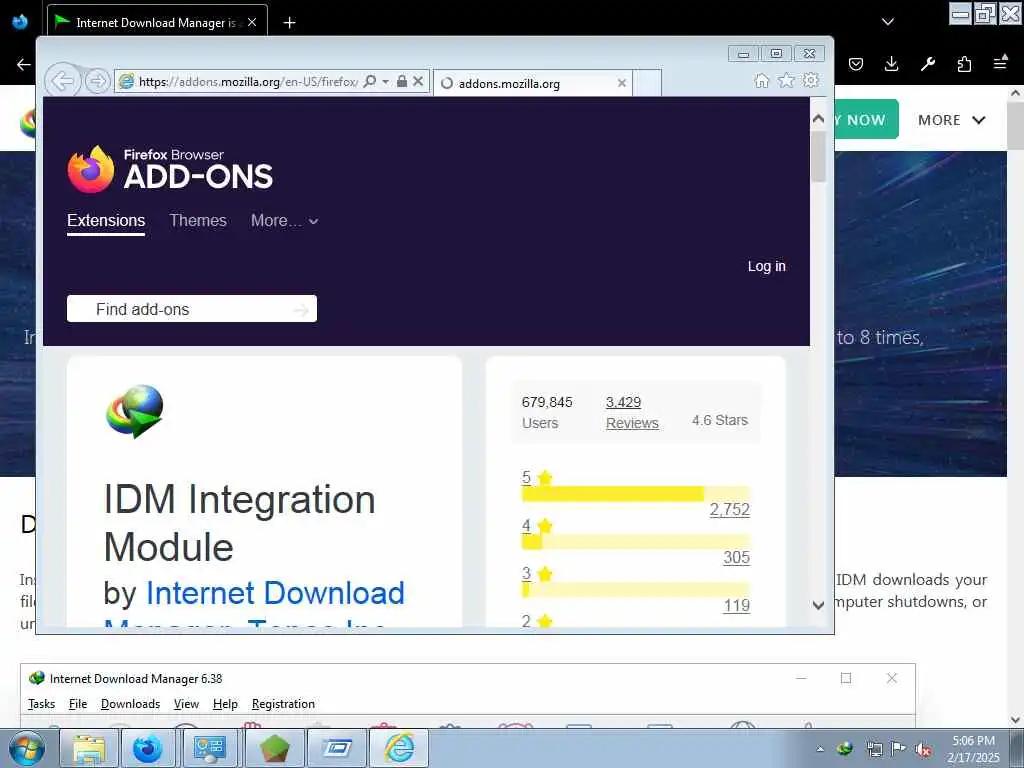Click the 5 star rating bar
Screen dimensions: 1024x768
635,494
